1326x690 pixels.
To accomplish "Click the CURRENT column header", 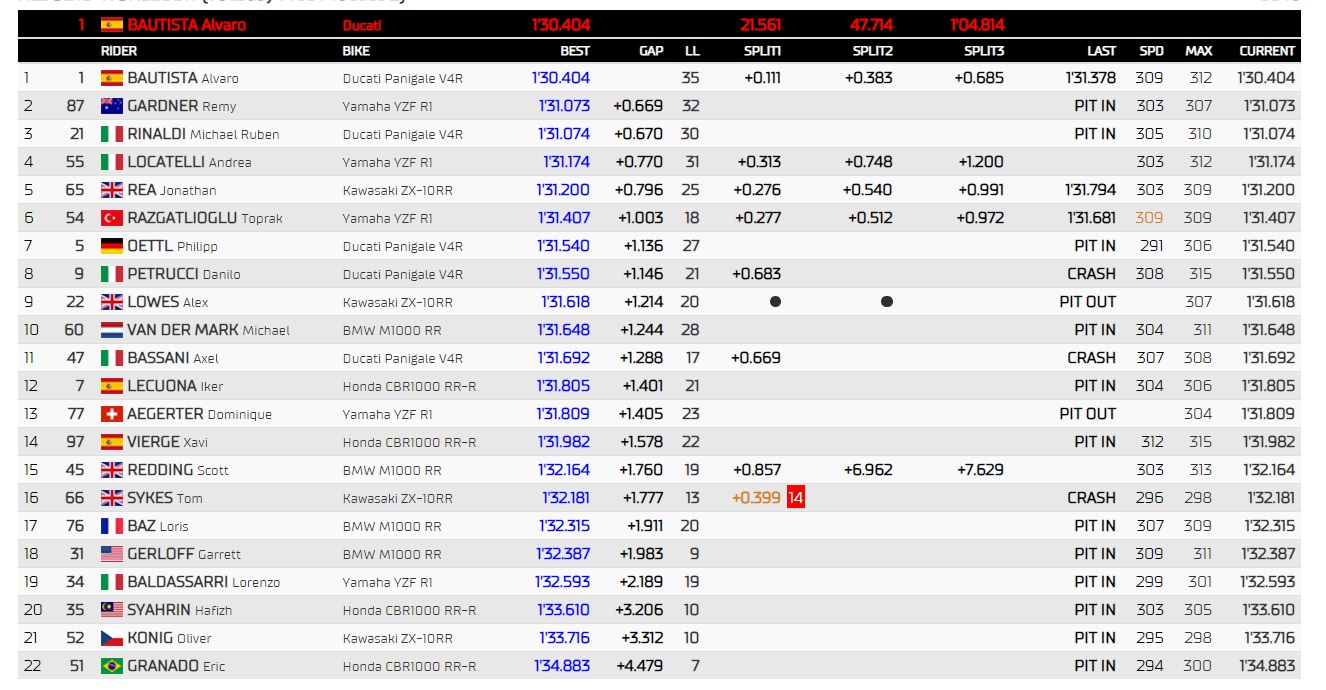I will [1267, 51].
